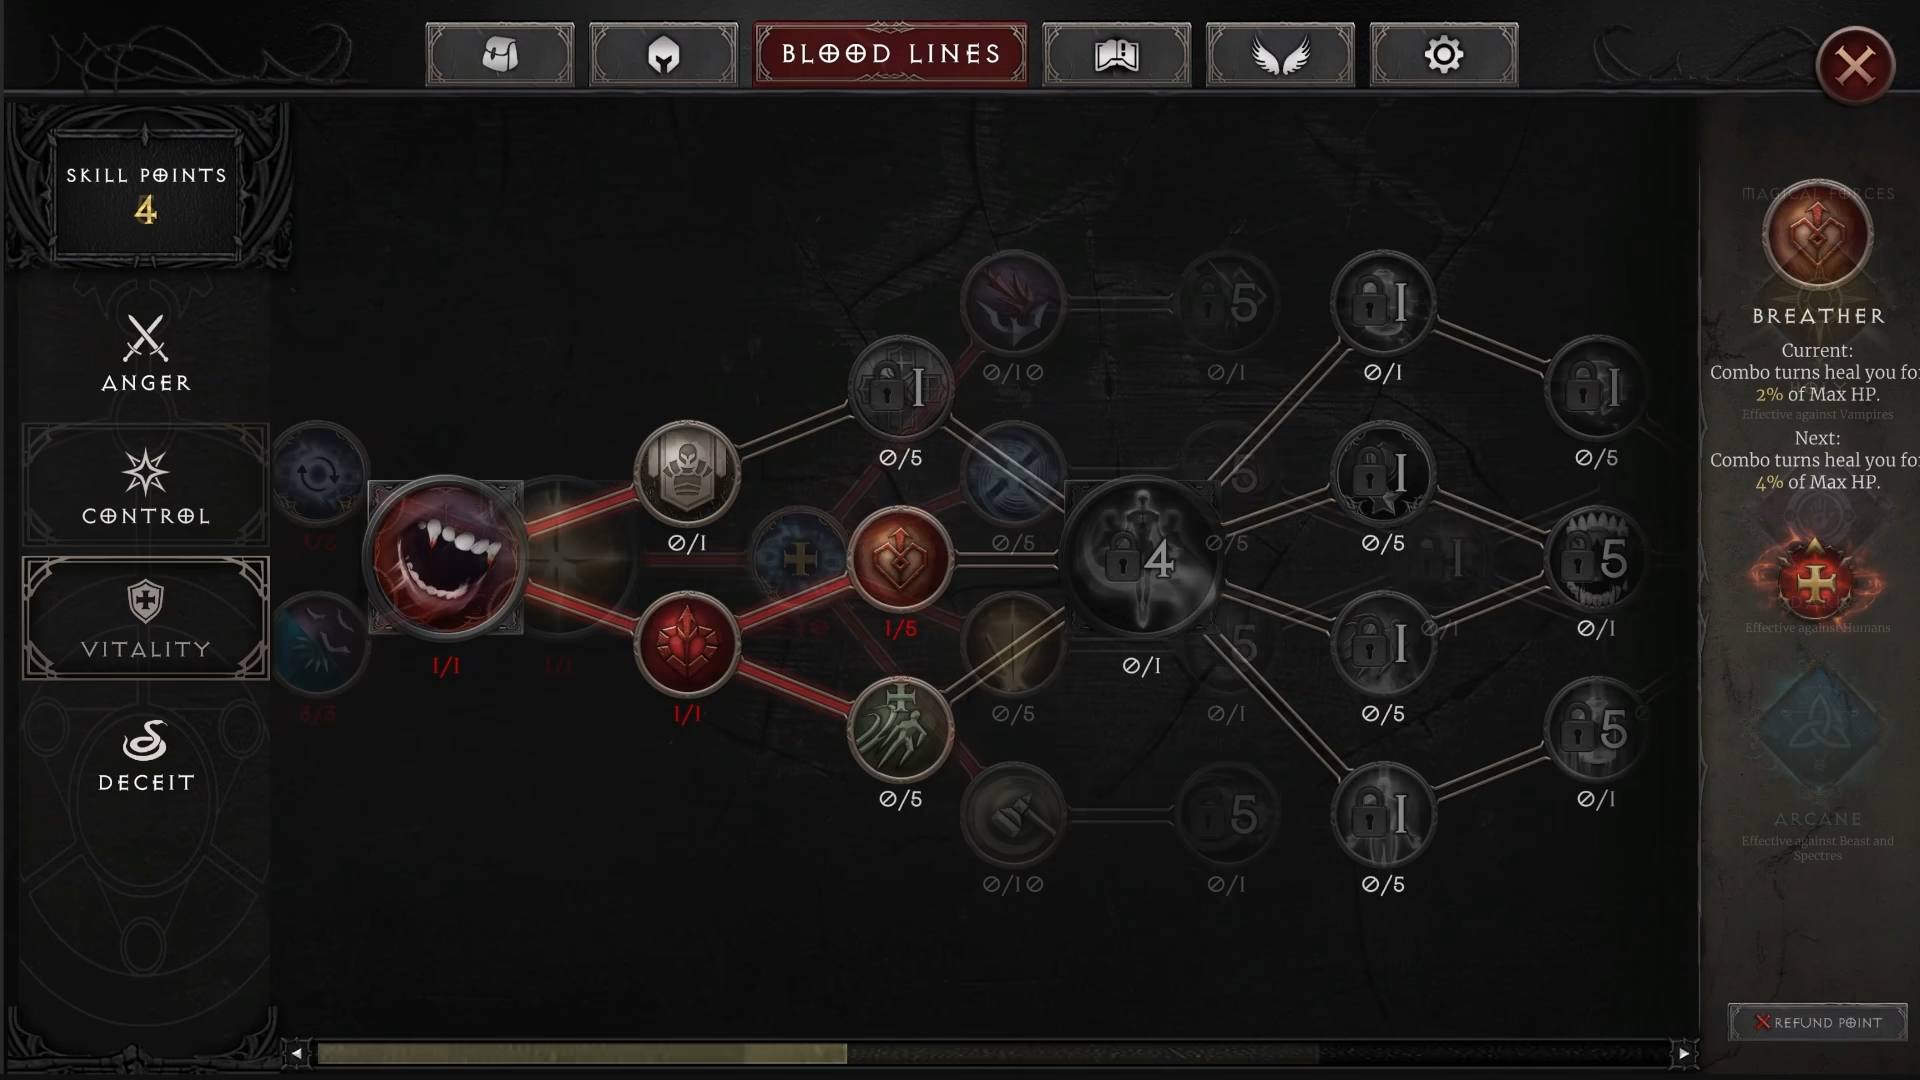This screenshot has height=1080, width=1920.
Task: Select the armored soldier skill node 0/1
Action: [687, 473]
